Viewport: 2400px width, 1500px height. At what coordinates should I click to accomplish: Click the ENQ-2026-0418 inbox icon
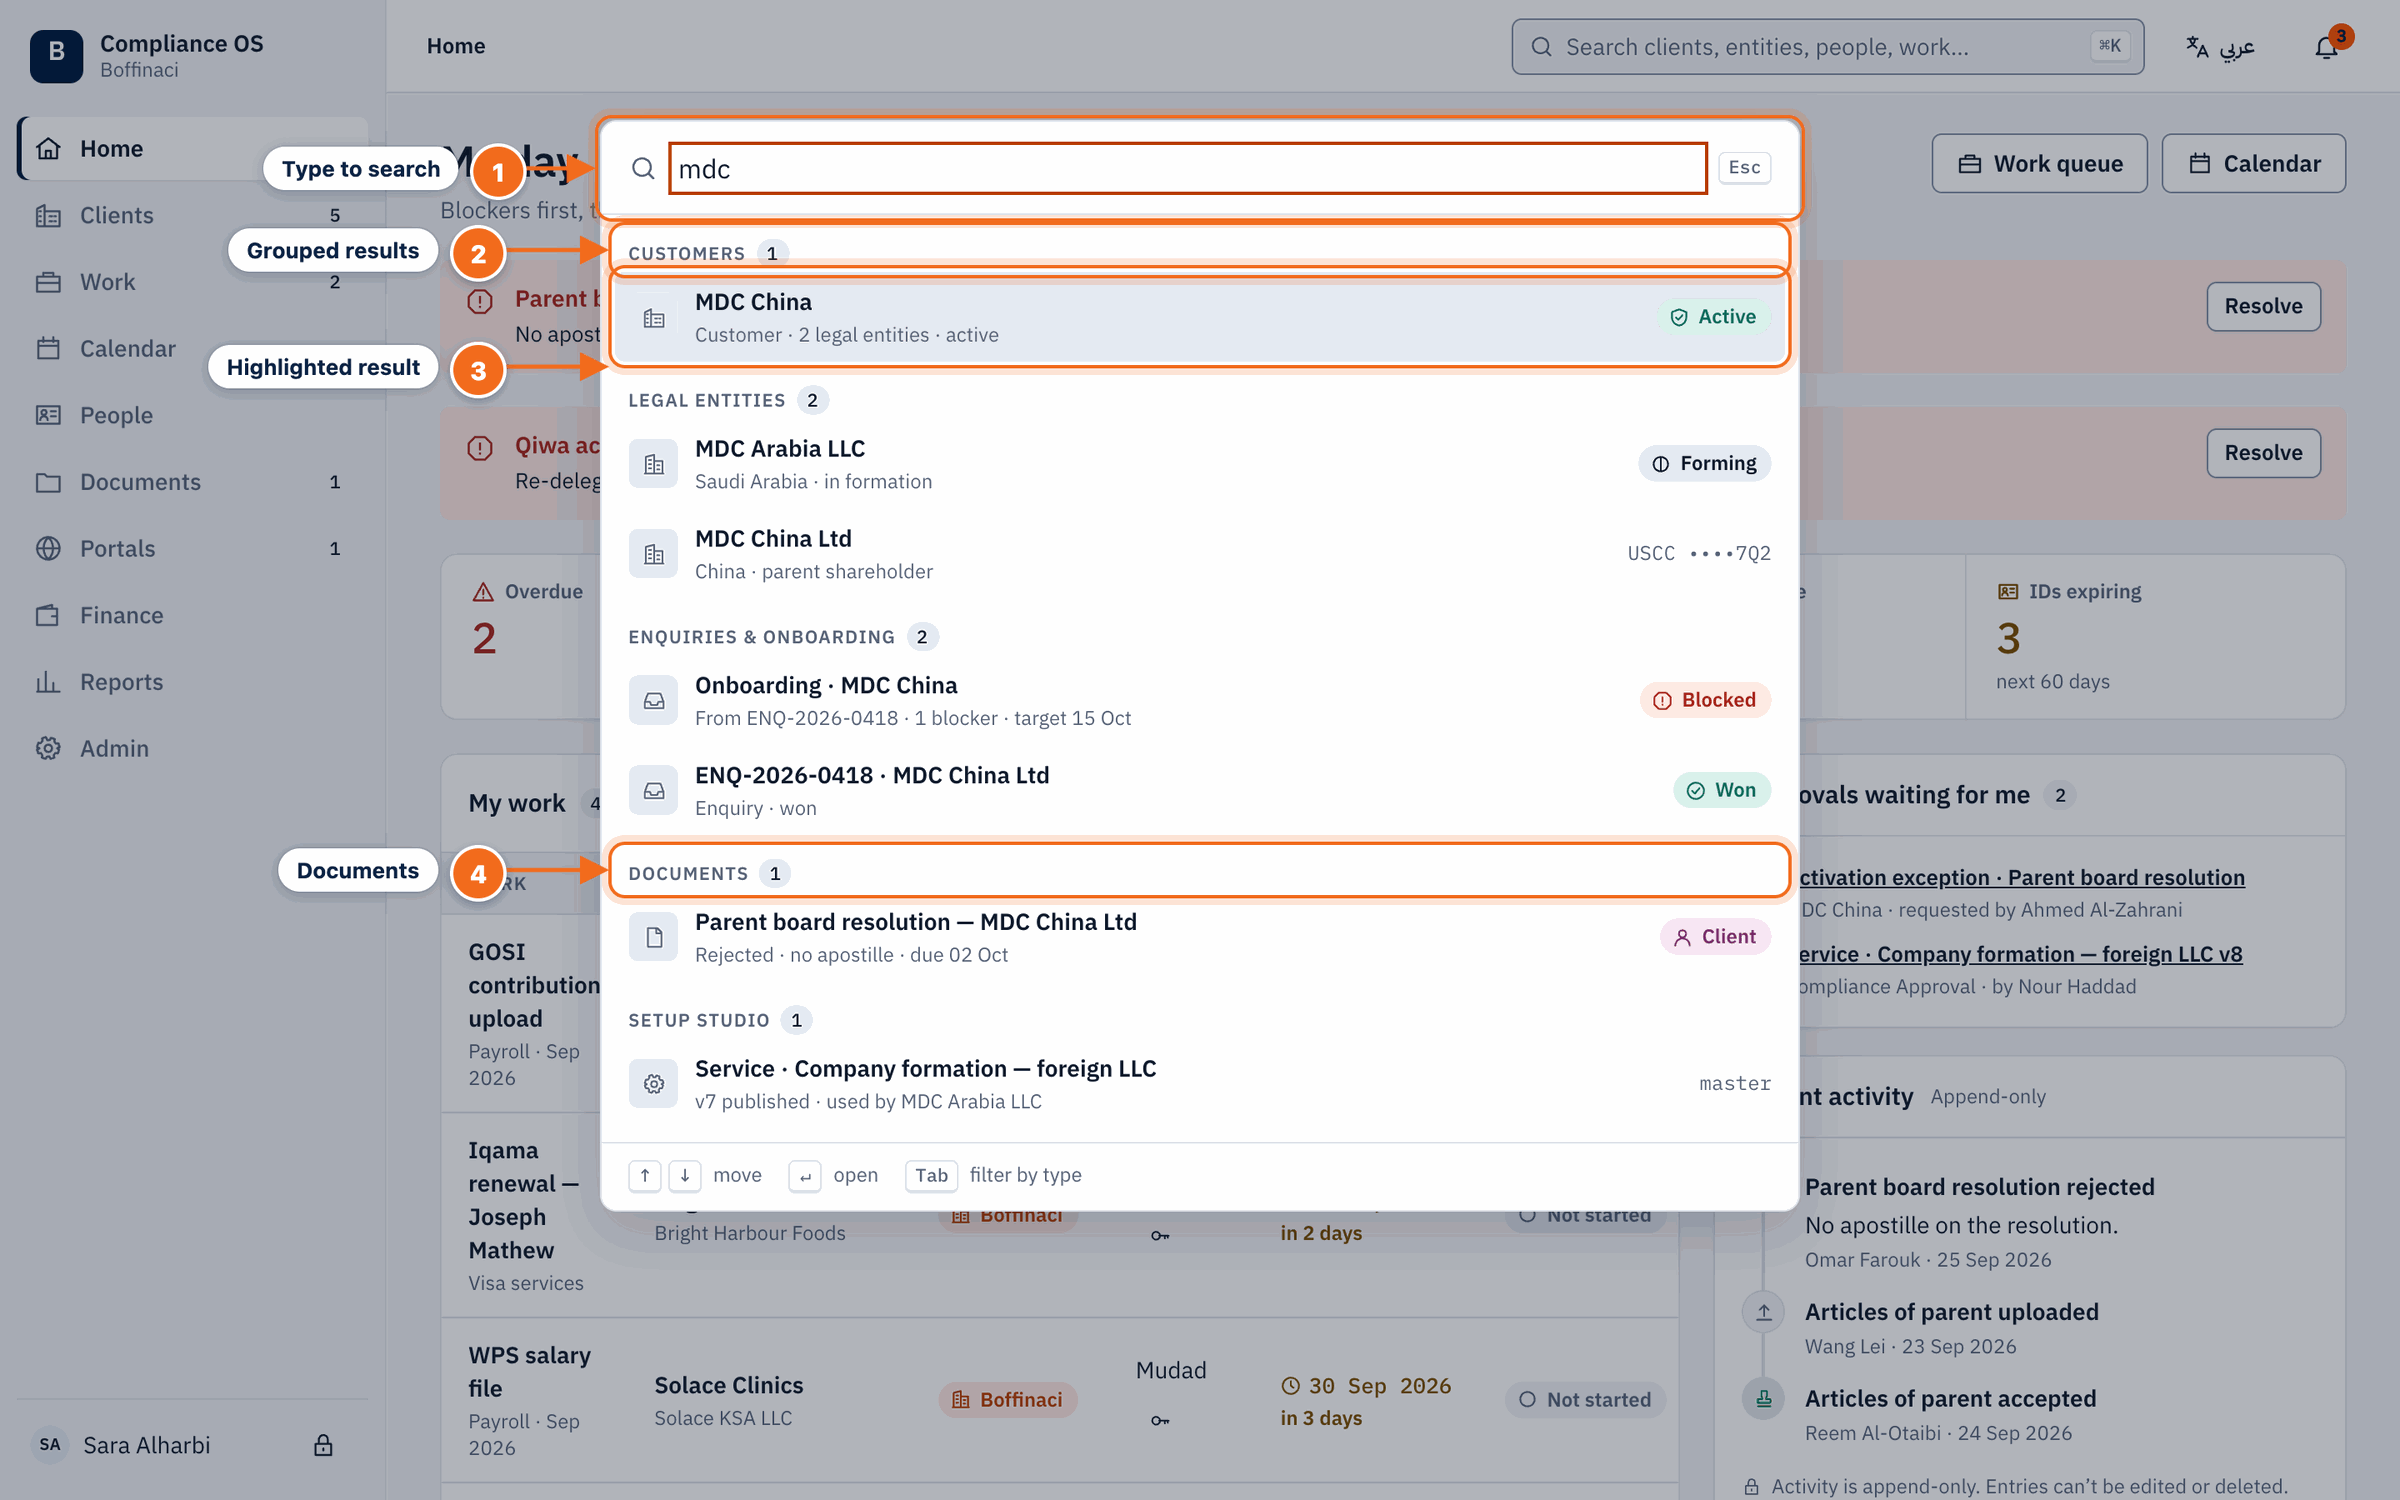pyautogui.click(x=653, y=791)
